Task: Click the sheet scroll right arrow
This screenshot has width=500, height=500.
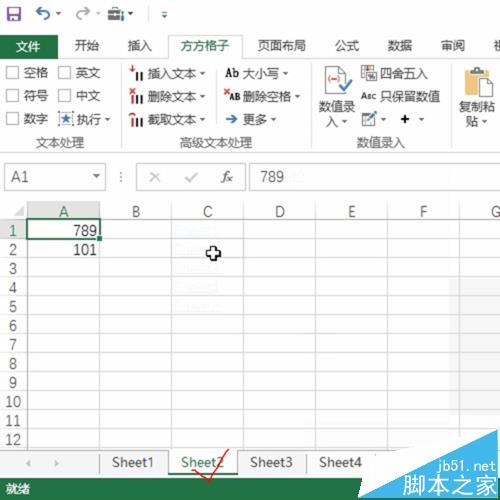Action: click(x=57, y=463)
